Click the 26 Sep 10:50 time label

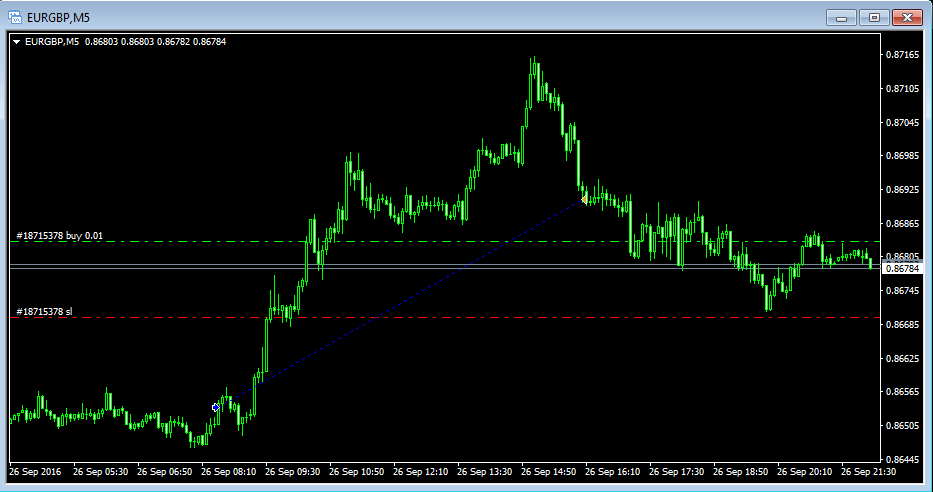tap(356, 472)
